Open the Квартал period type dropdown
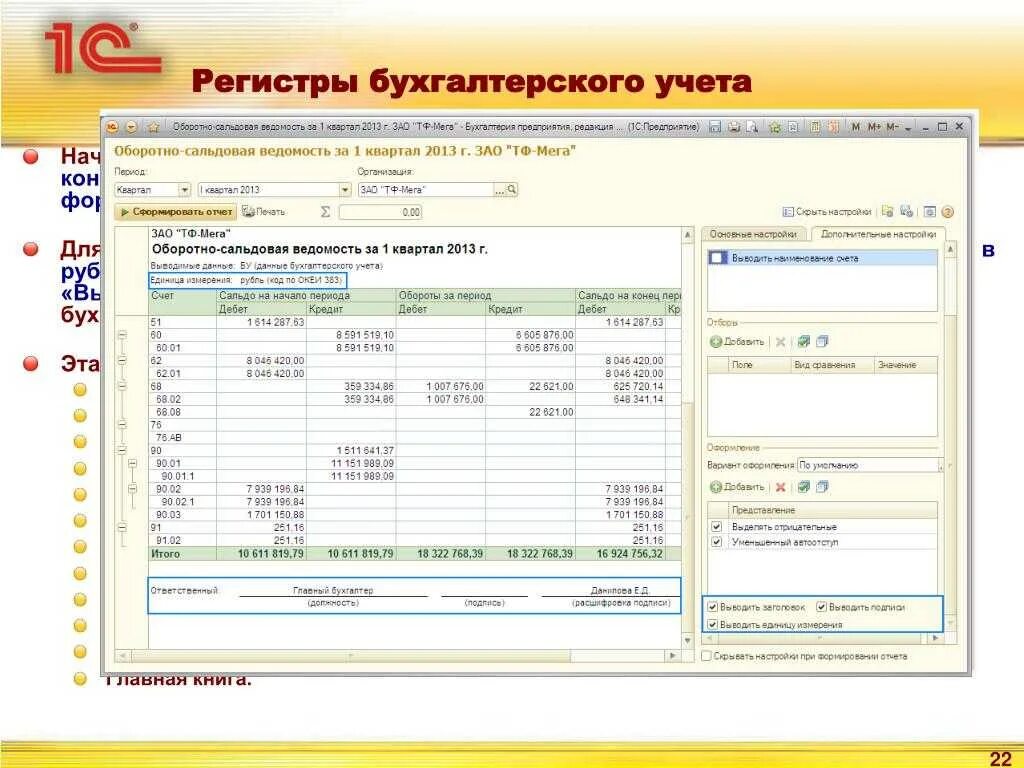Viewport: 1024px width, 768px height. tap(185, 189)
